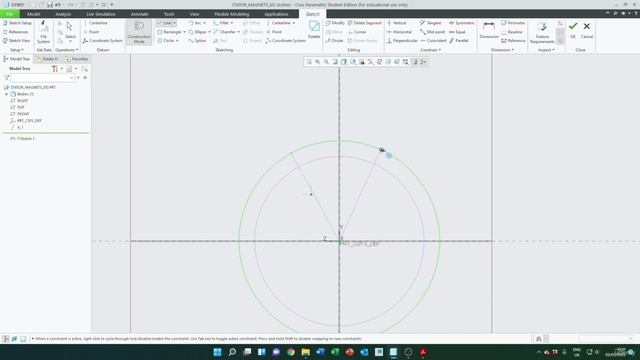This screenshot has width=640, height=360.
Task: Switch to the Applications ribbon tab
Action: coord(276,14)
